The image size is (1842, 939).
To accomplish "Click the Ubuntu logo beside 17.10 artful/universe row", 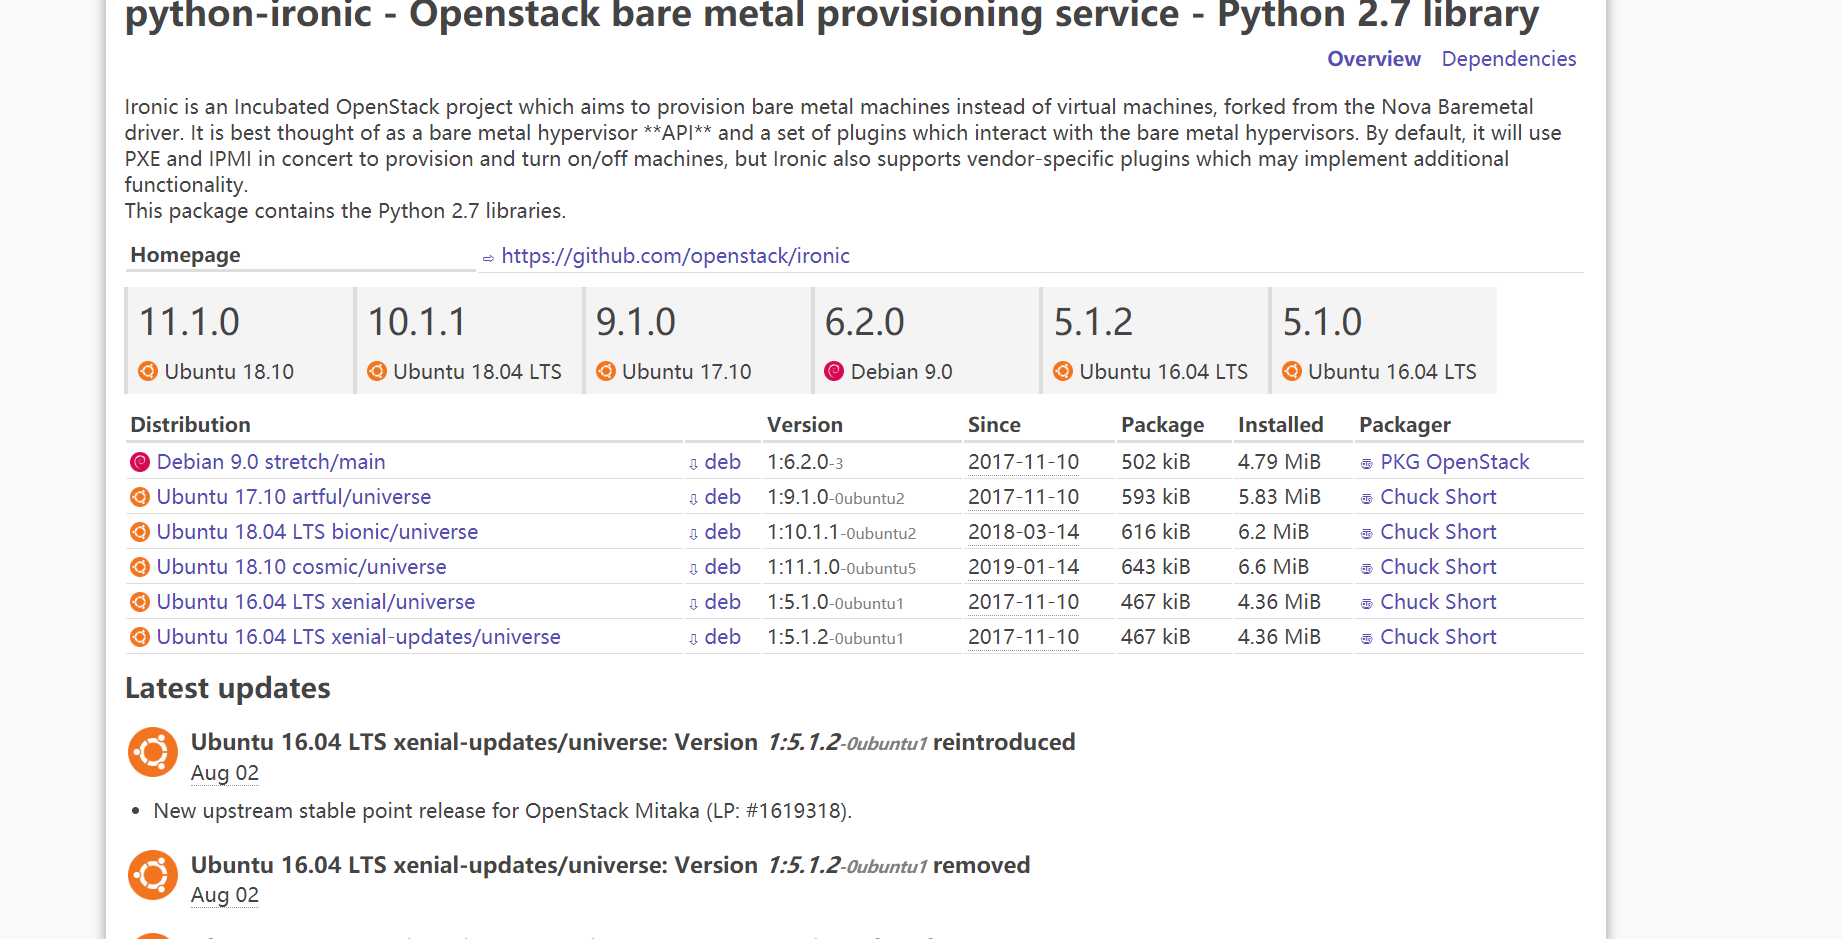I will tap(140, 497).
